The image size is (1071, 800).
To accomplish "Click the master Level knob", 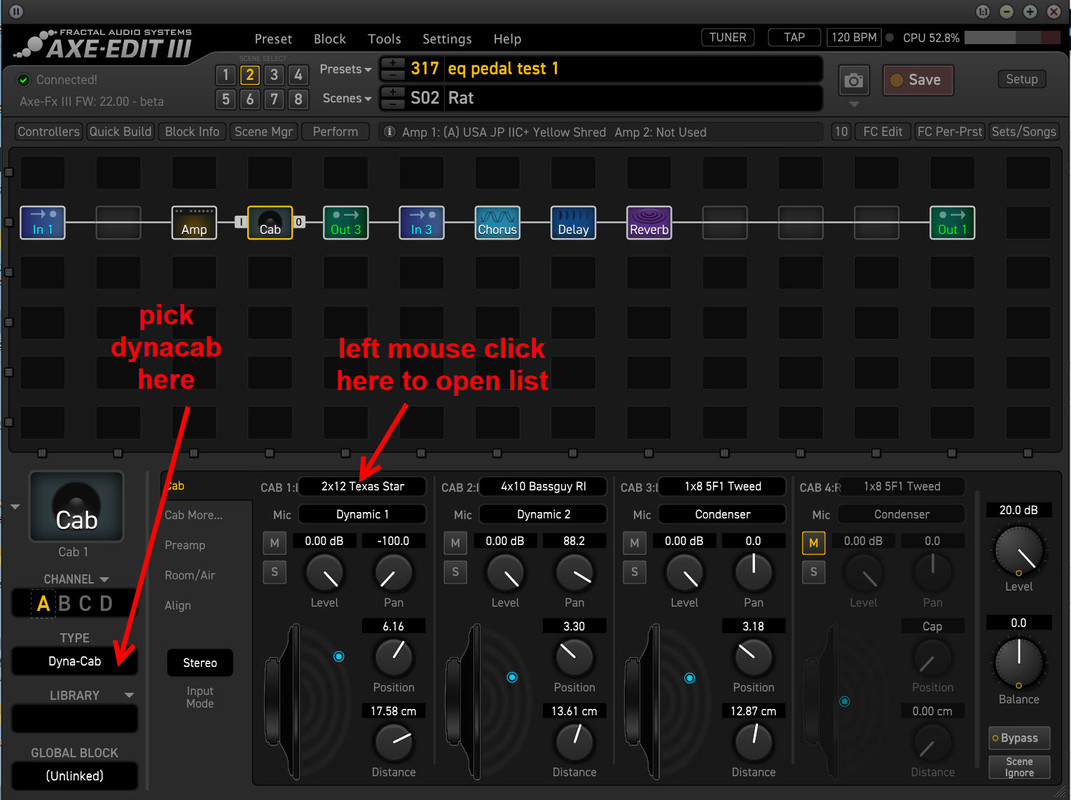I will pos(1018,551).
